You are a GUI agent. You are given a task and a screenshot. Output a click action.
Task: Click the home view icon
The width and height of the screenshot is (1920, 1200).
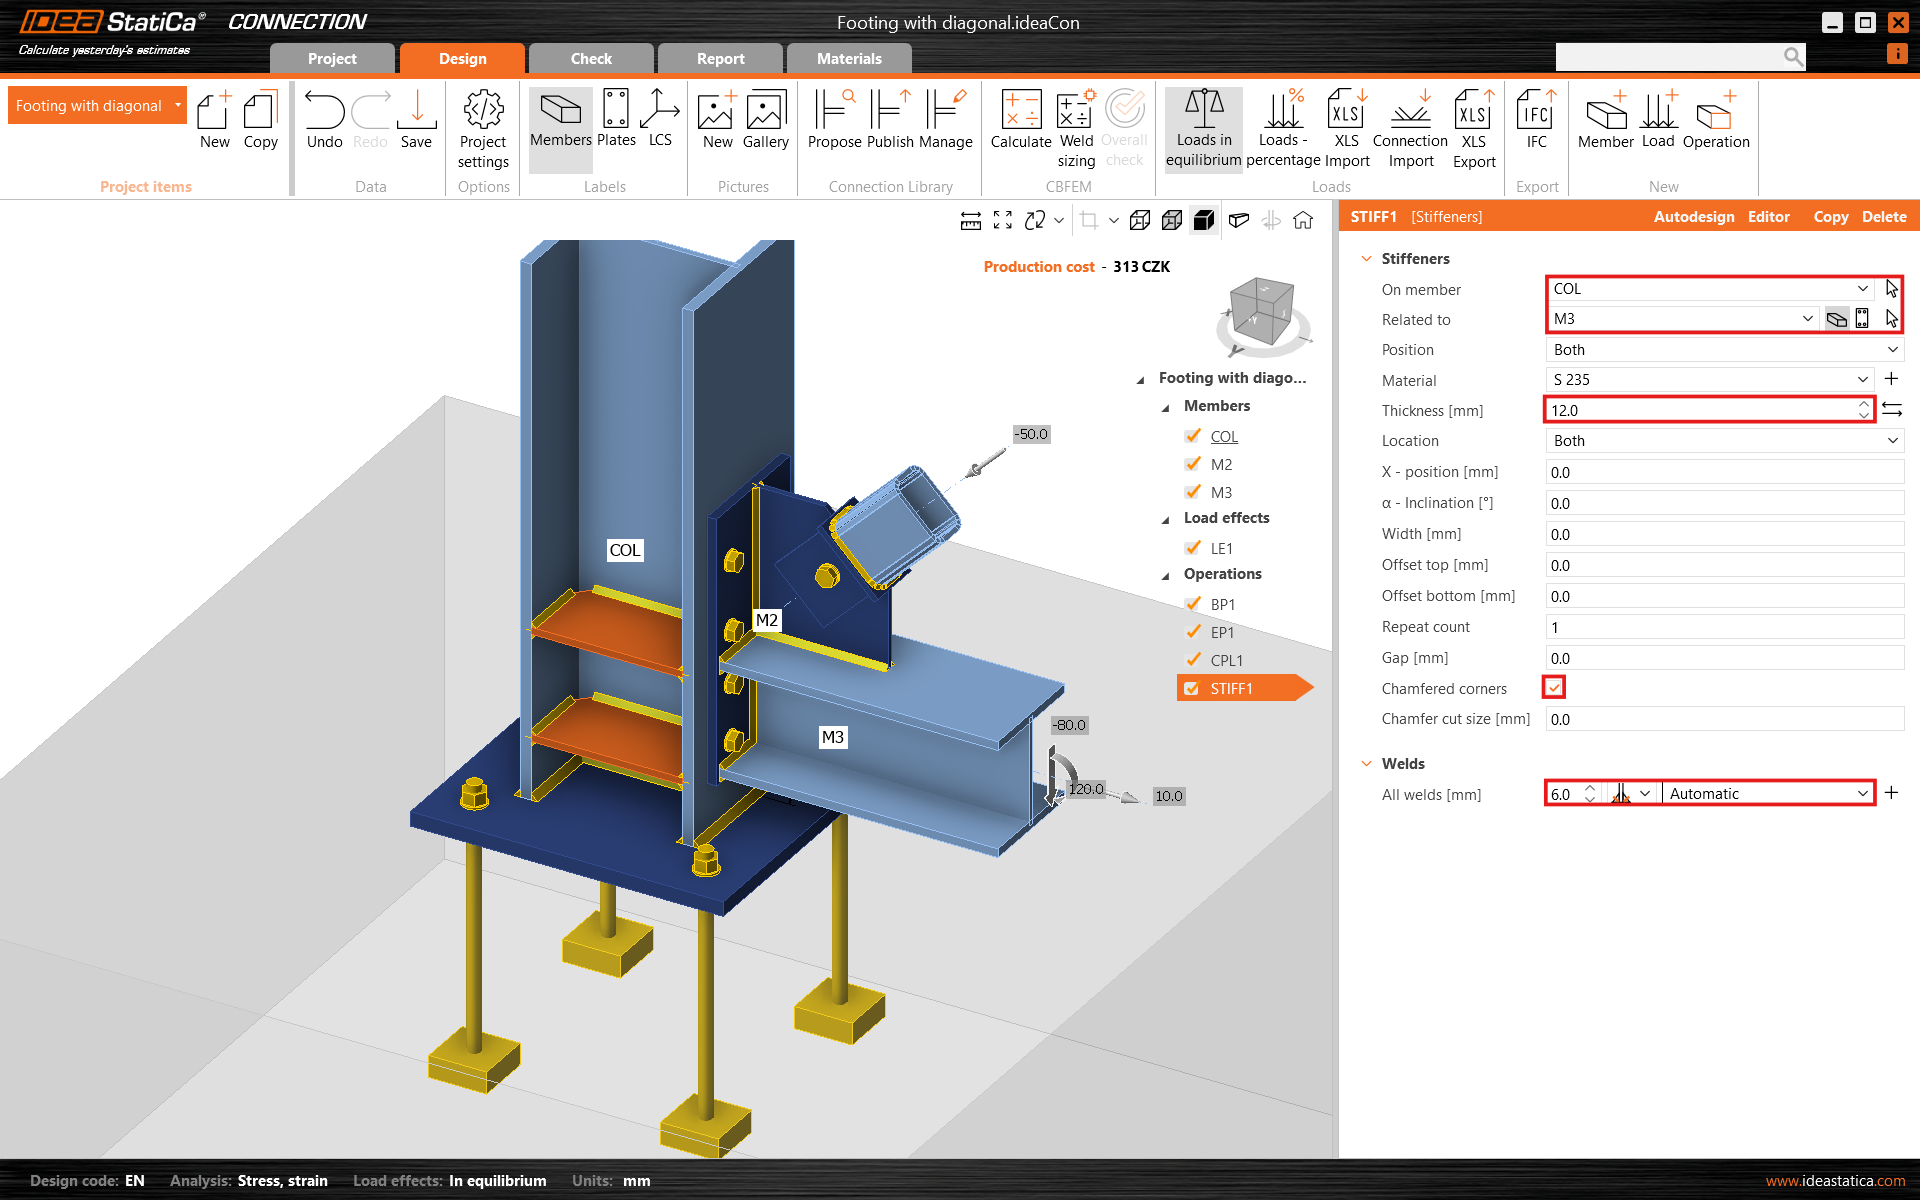(x=1303, y=220)
